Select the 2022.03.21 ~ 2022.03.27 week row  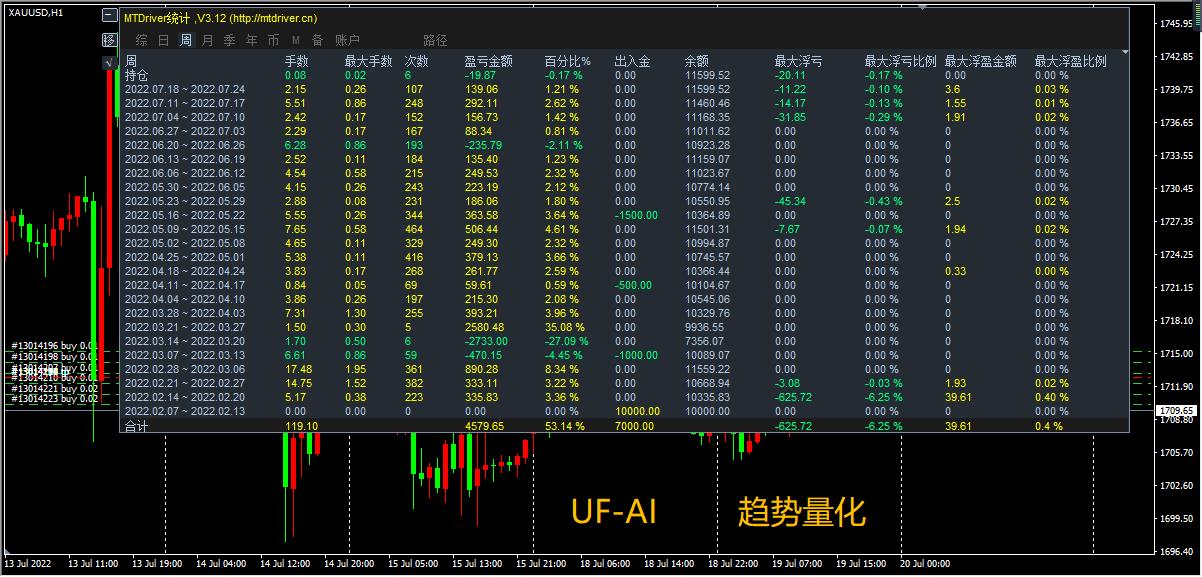(624, 327)
